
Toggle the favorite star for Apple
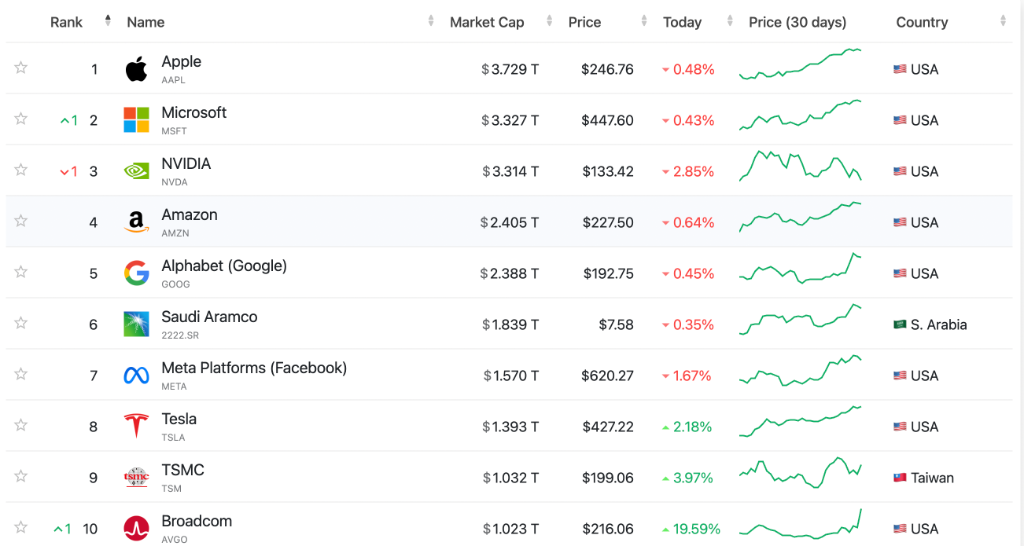(21, 68)
